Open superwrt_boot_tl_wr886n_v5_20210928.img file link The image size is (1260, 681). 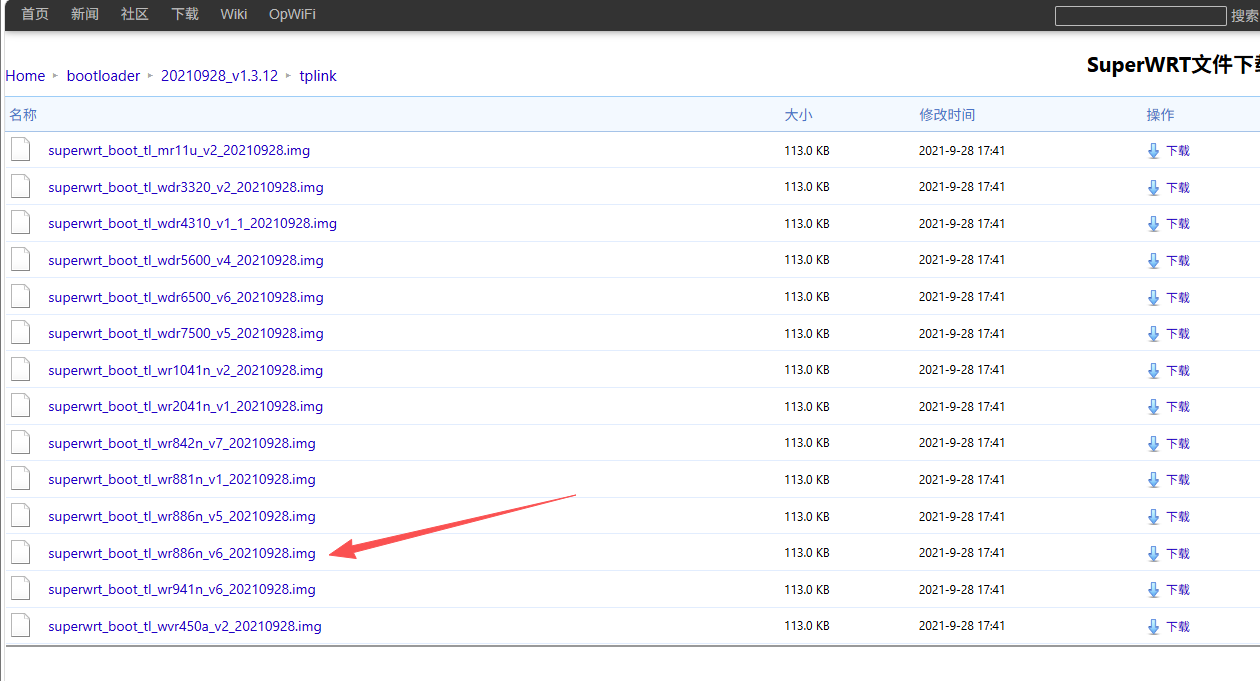pos(182,516)
